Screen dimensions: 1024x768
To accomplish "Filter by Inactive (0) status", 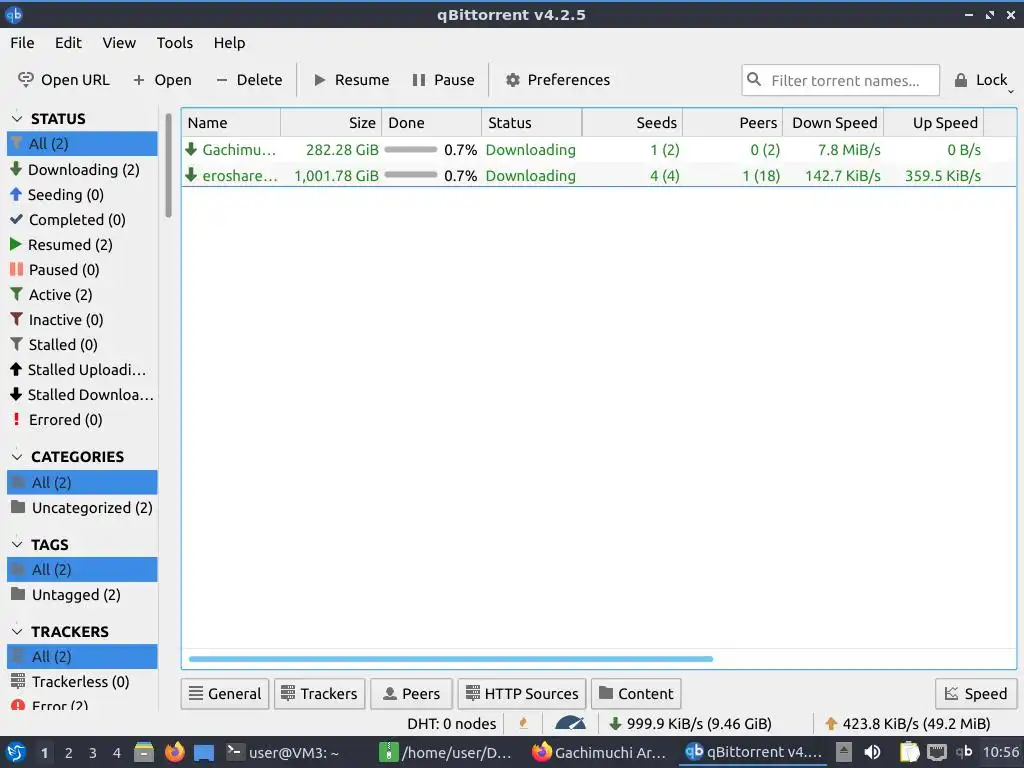I will click(x=82, y=319).
